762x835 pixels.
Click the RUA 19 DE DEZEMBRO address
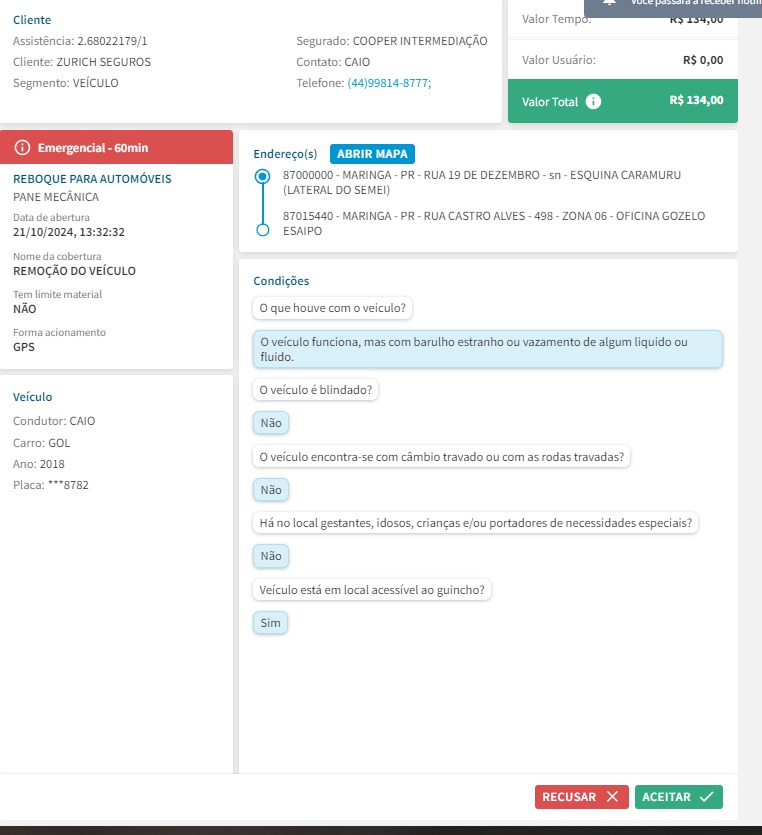tap(481, 182)
